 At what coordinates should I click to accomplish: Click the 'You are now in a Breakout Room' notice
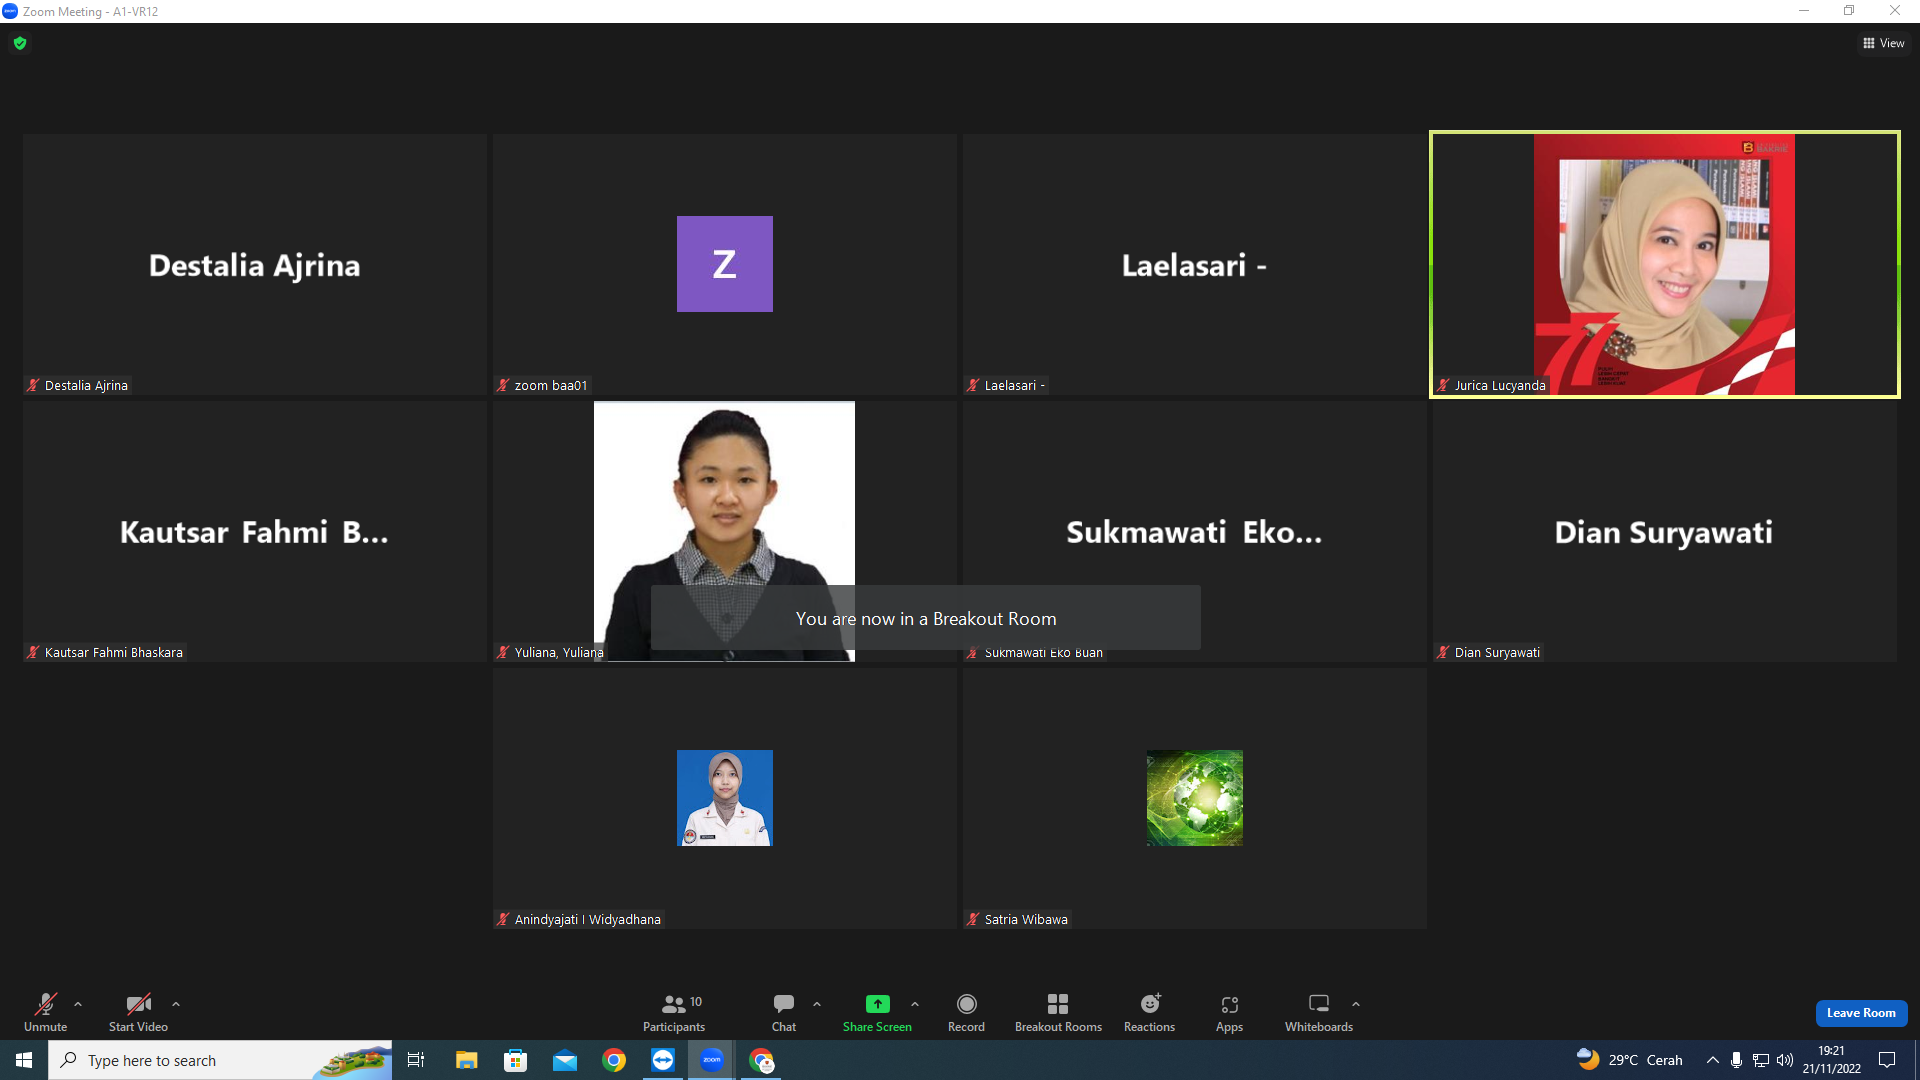click(926, 618)
